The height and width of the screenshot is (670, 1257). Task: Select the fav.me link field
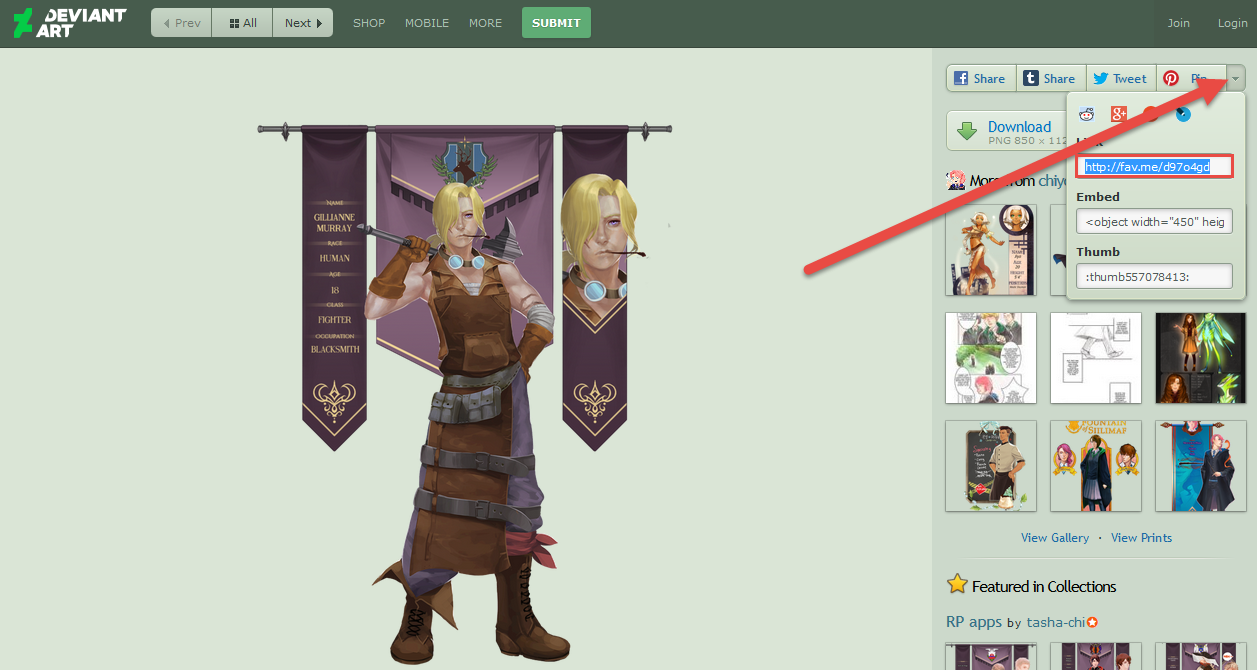point(1155,167)
